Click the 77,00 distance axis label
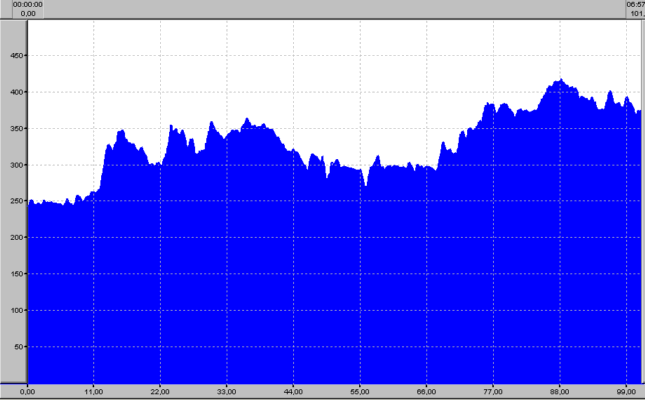 [493, 391]
